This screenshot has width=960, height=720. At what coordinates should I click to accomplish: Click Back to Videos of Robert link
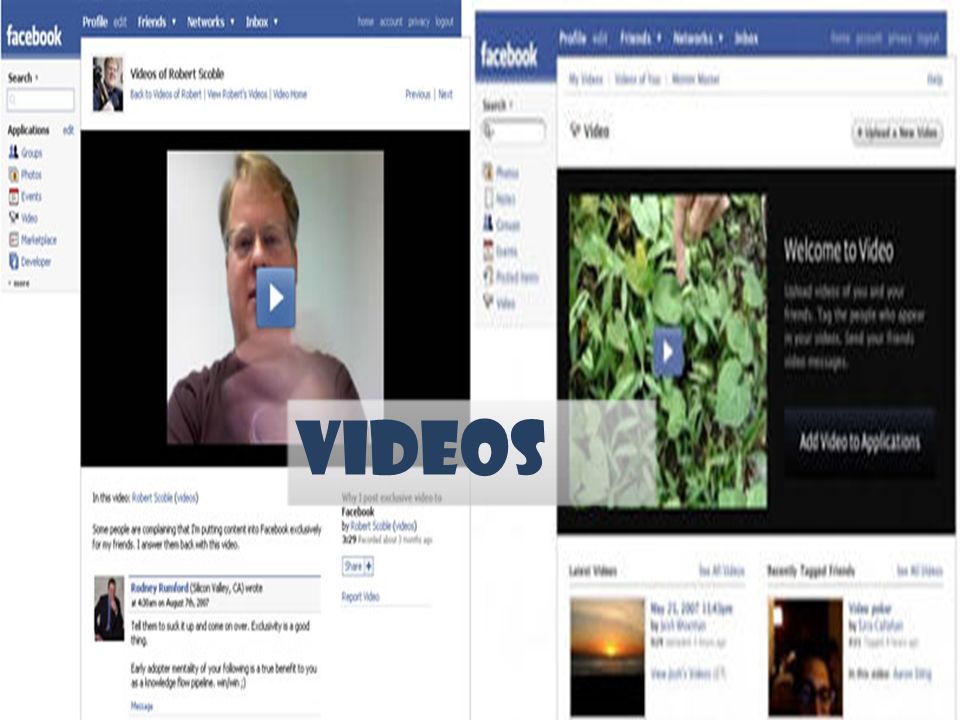pyautogui.click(x=166, y=94)
